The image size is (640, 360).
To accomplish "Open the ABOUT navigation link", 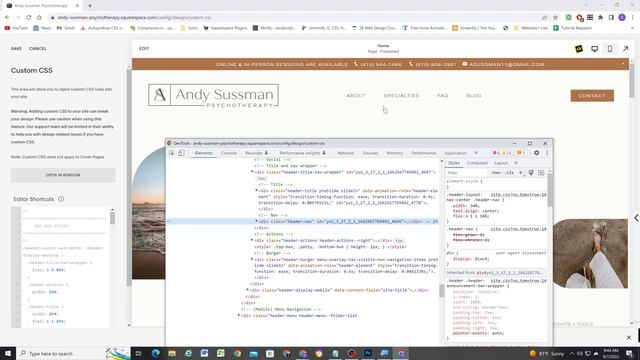I will pos(356,96).
